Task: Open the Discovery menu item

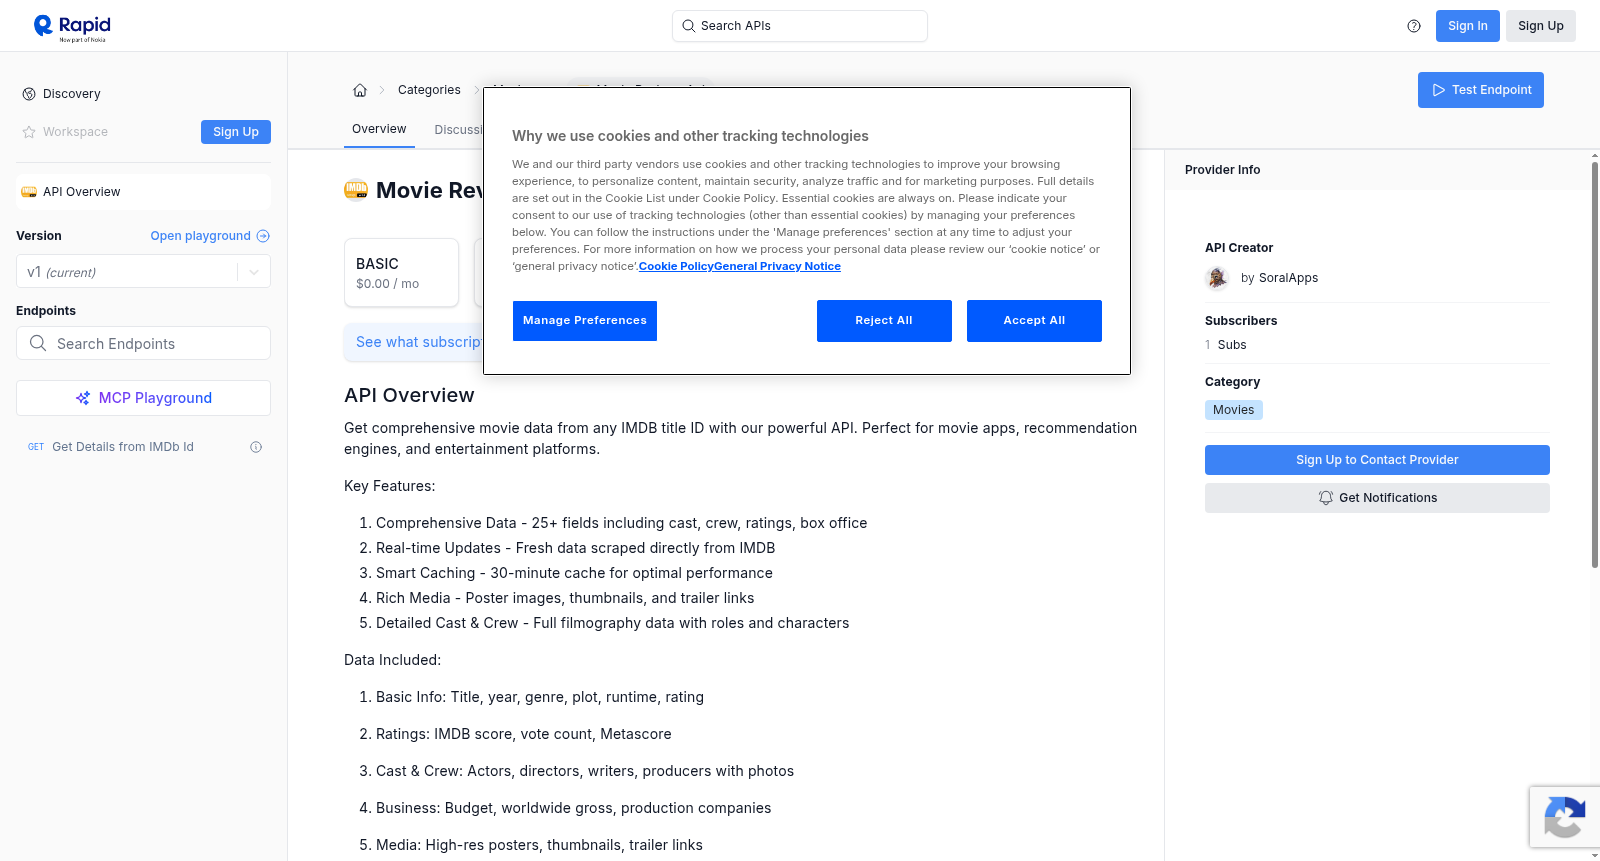Action: pyautogui.click(x=72, y=94)
